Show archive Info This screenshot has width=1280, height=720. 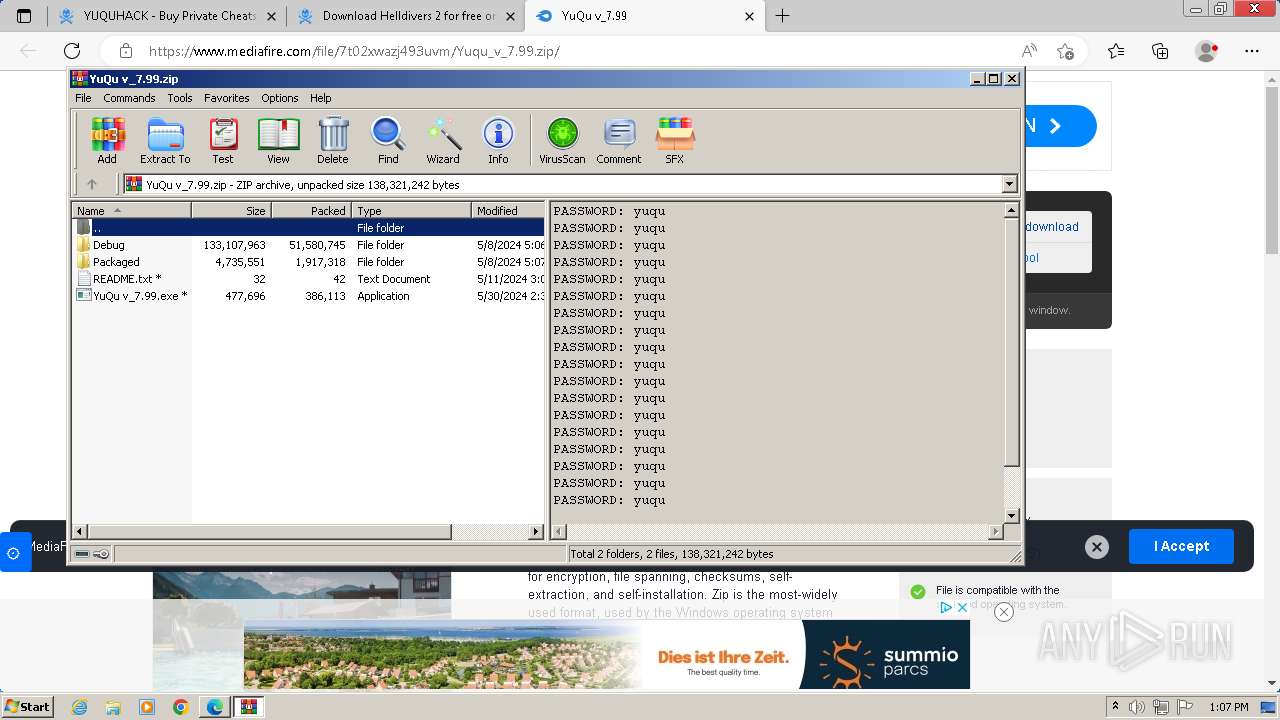498,141
